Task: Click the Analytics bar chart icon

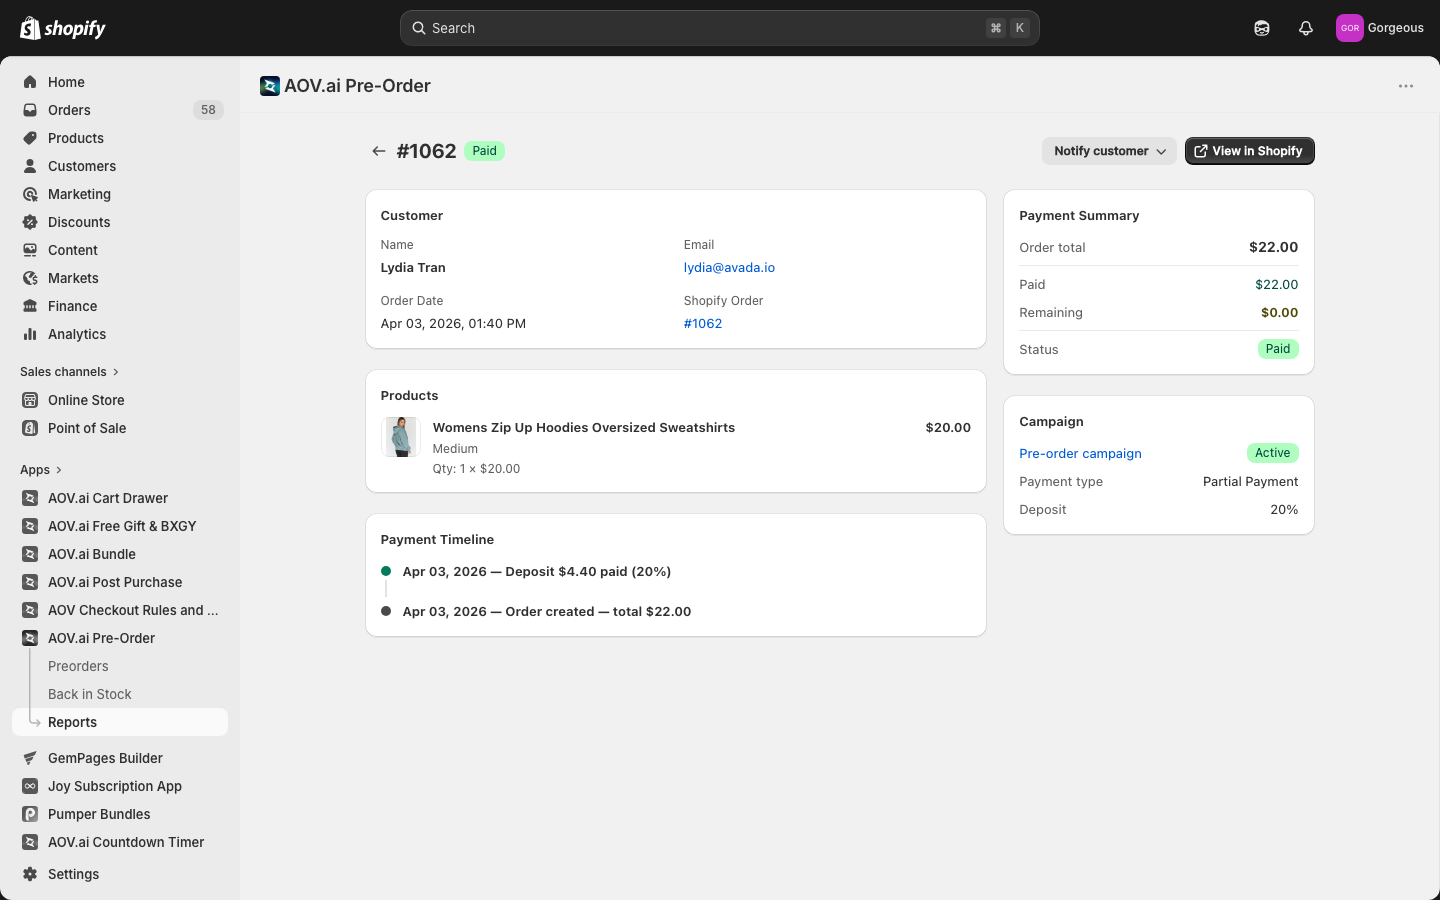Action: [x=30, y=334]
